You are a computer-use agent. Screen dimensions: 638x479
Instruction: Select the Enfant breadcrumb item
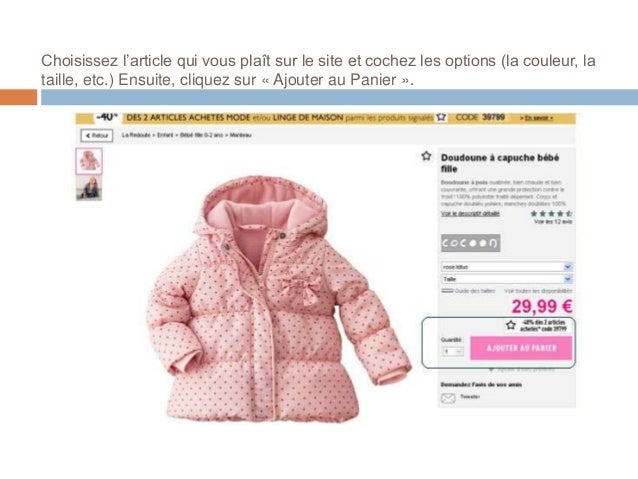(165, 135)
